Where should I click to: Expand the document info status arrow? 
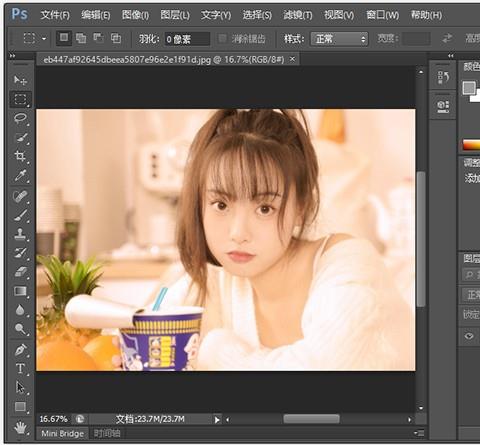(x=217, y=420)
